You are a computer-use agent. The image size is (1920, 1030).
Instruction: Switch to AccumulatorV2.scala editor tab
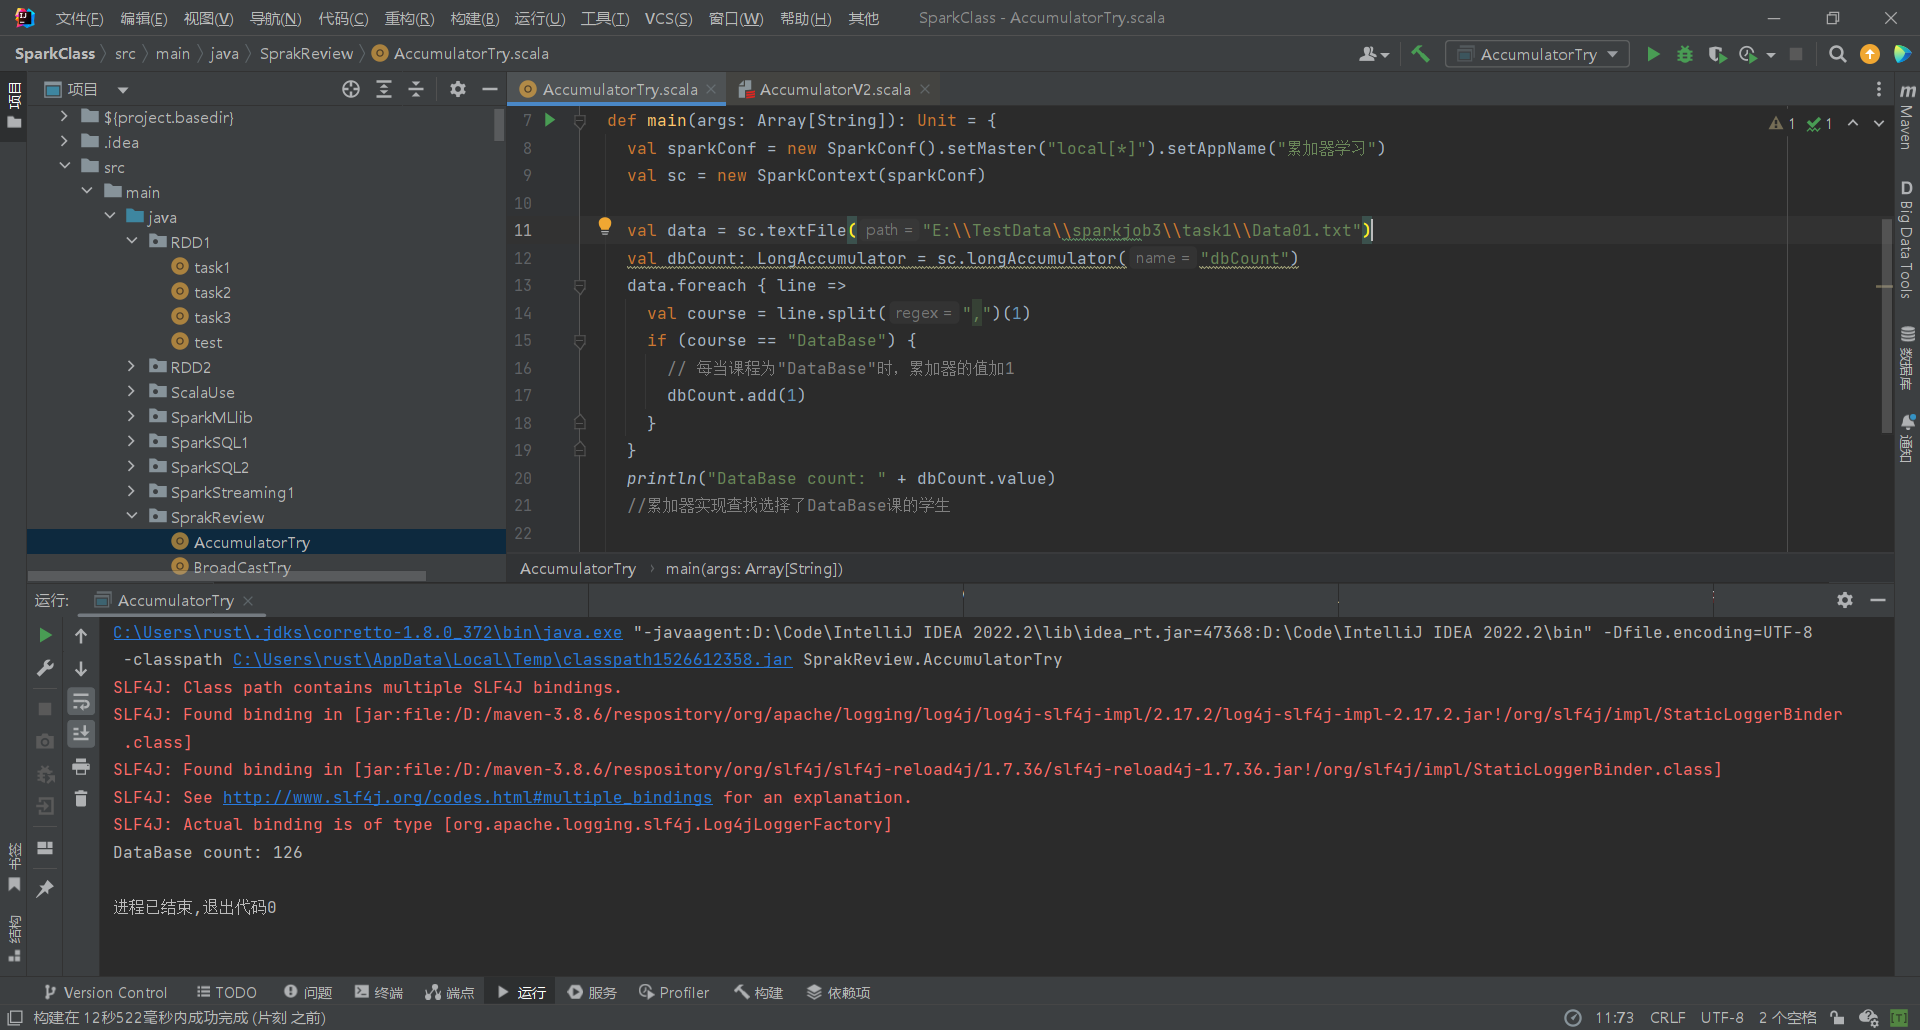click(x=834, y=89)
